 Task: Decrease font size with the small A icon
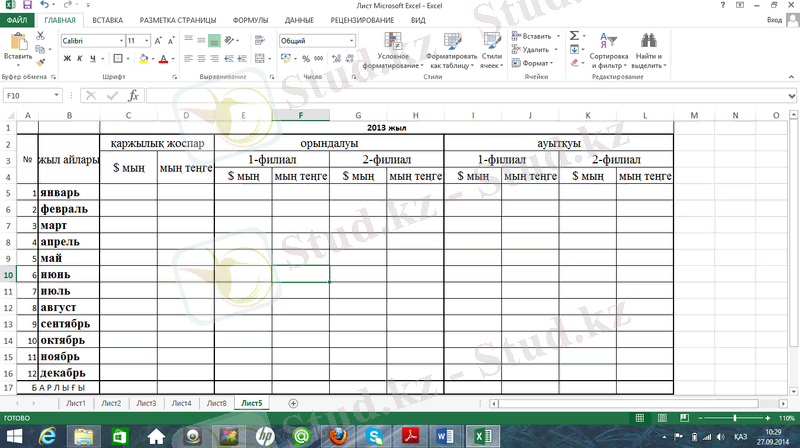pyautogui.click(x=171, y=41)
